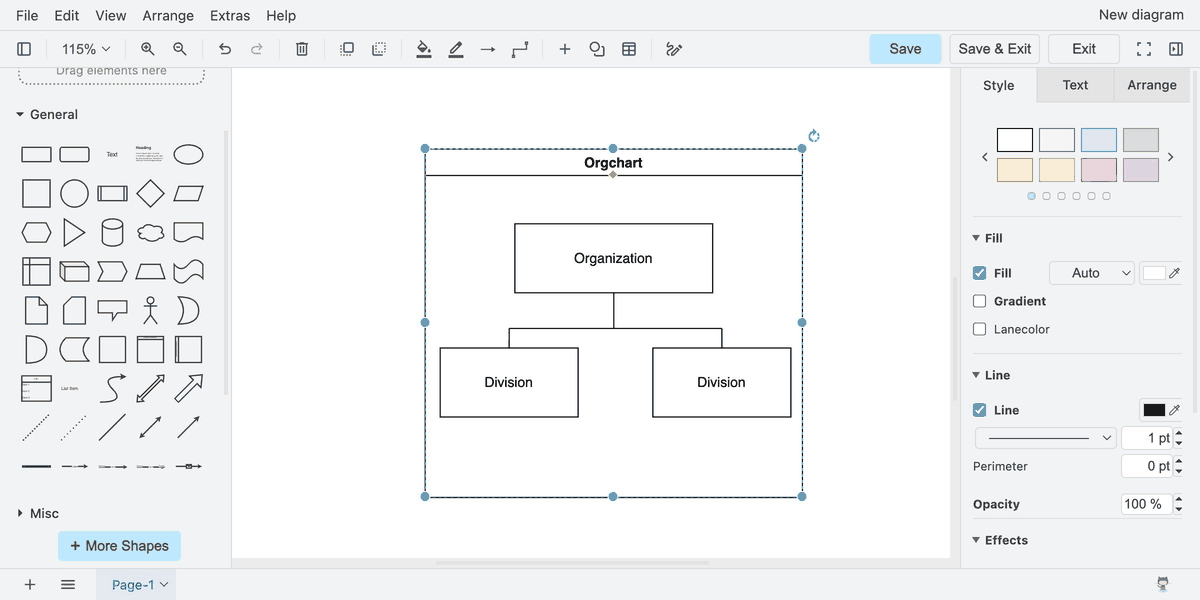Uncheck the Line checkbox
Viewport: 1200px width, 600px height.
(980, 410)
